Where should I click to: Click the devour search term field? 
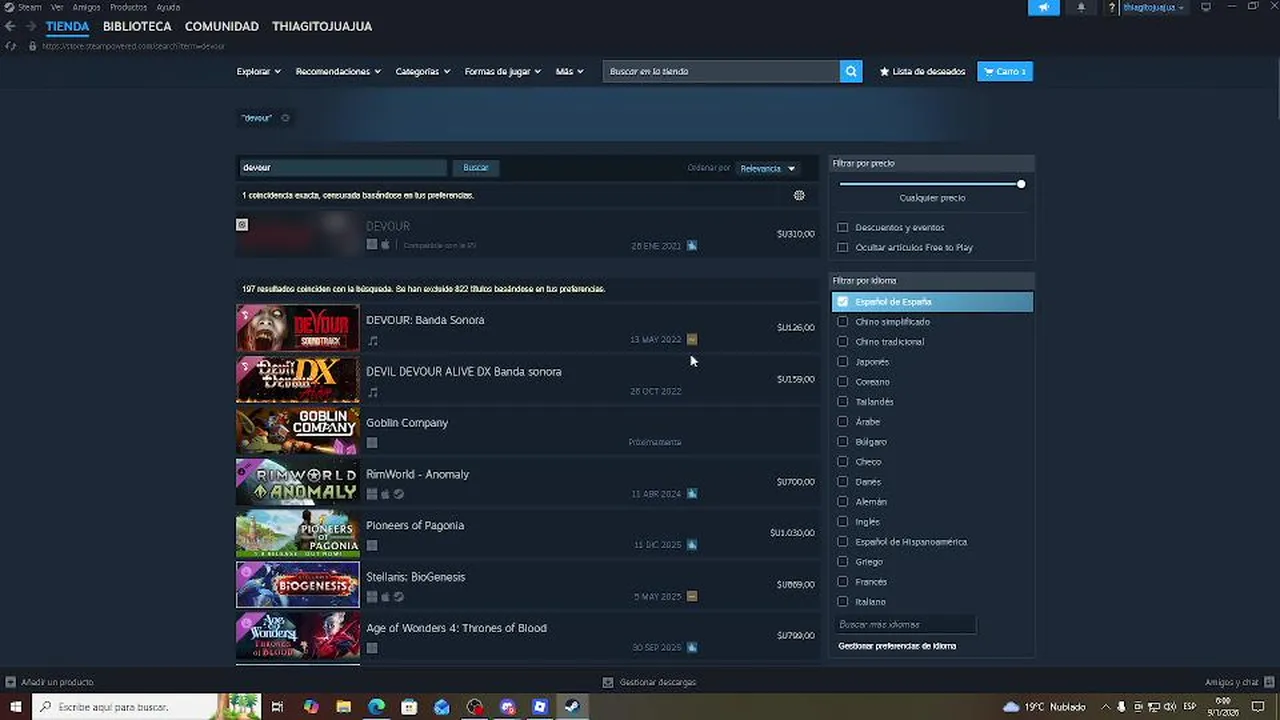[342, 168]
